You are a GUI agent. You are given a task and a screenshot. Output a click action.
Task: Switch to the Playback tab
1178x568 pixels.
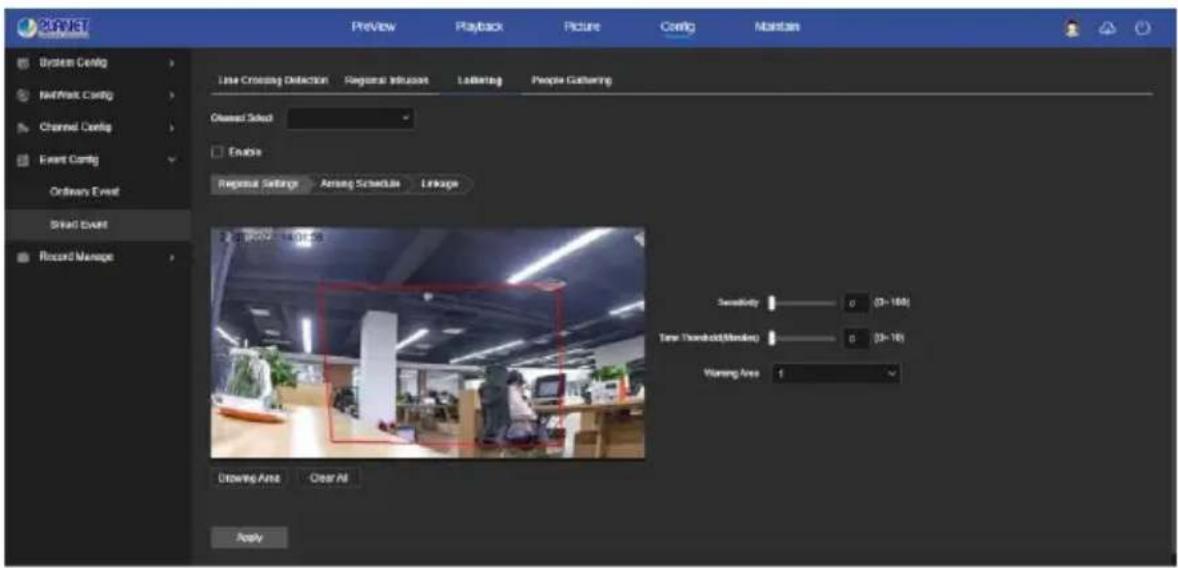click(479, 27)
